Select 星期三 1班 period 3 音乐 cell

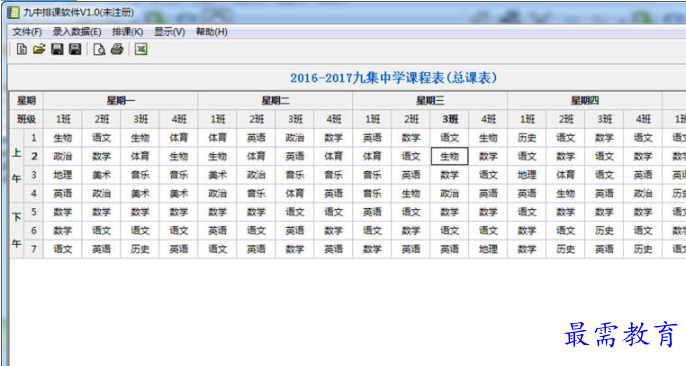click(x=372, y=175)
